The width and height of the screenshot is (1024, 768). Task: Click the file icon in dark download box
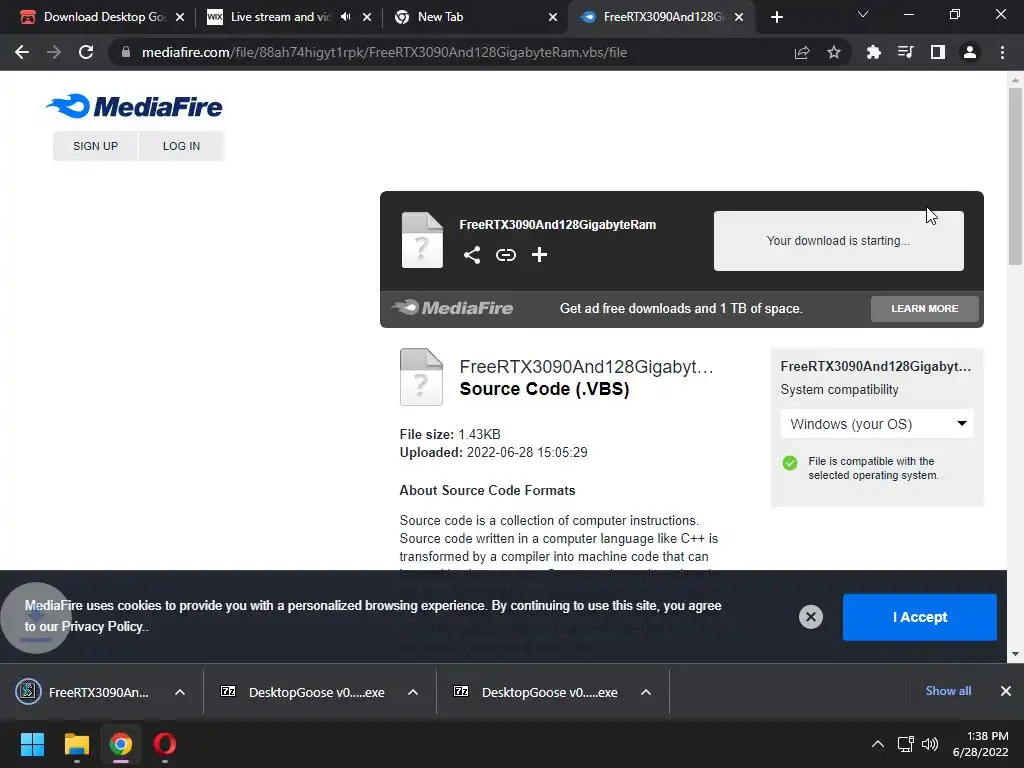(x=422, y=240)
